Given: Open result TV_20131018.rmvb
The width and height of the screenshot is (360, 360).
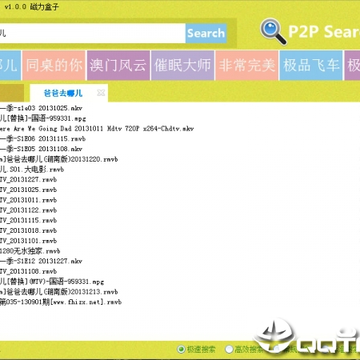Looking at the screenshot, I should (28, 231).
